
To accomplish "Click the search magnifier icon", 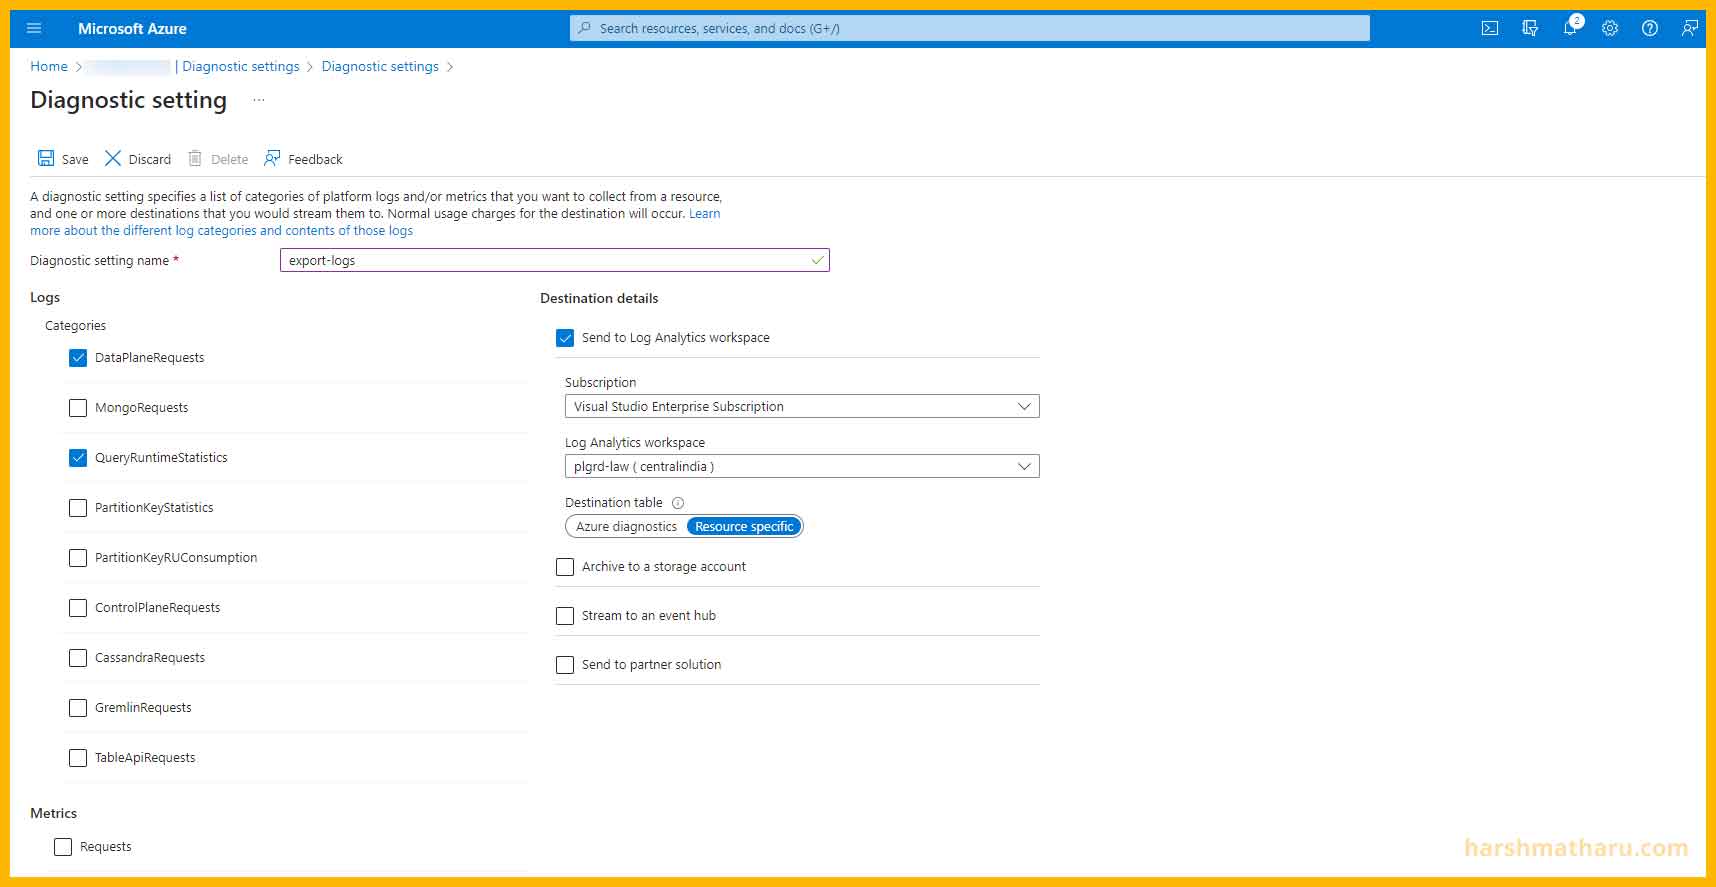I will point(585,28).
